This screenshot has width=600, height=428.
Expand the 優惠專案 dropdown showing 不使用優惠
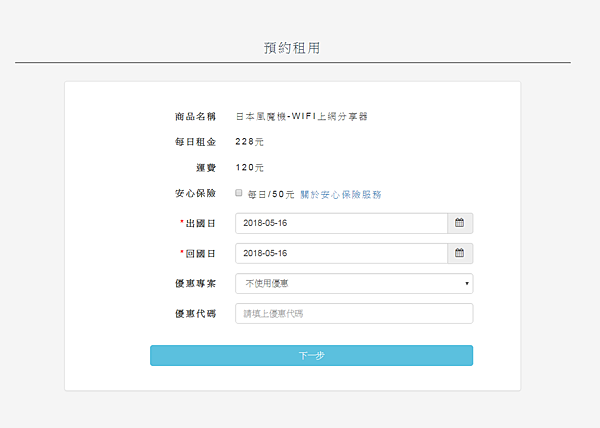point(354,284)
